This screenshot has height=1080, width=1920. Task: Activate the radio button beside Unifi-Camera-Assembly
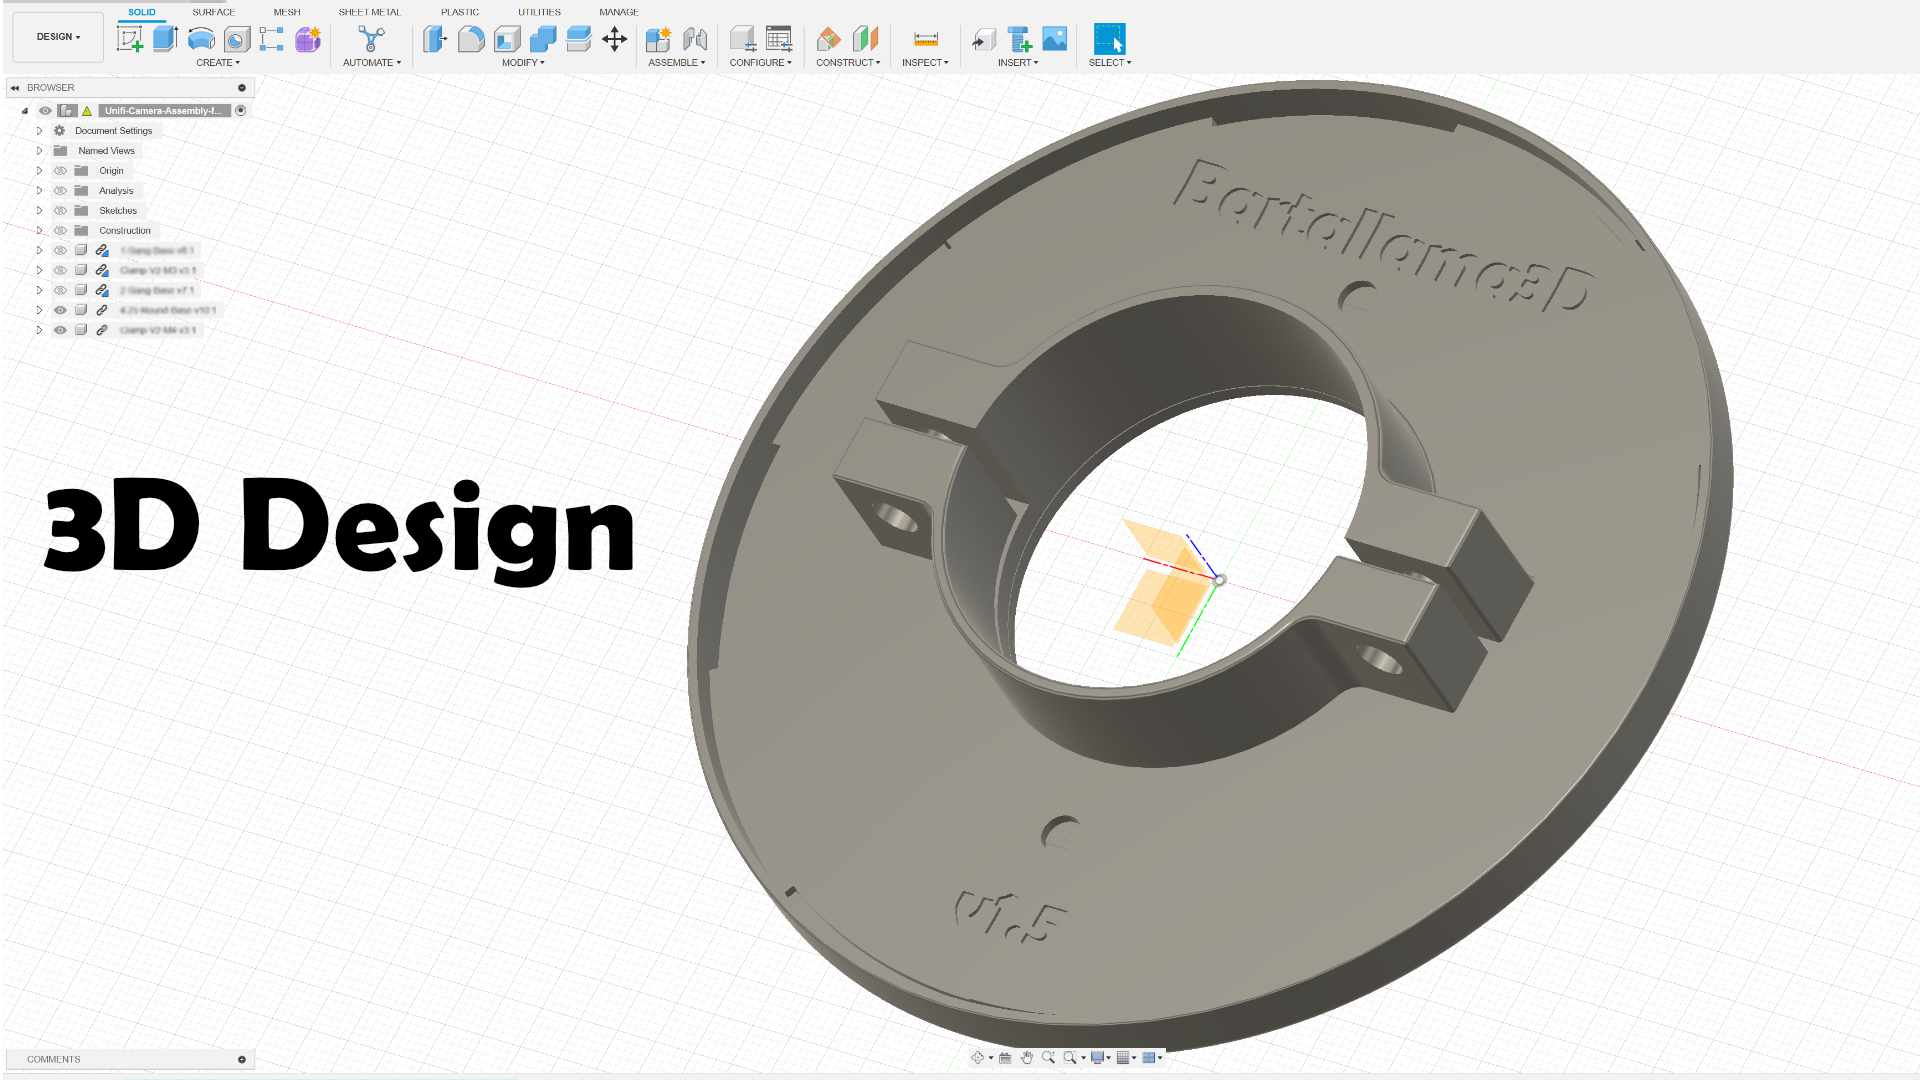pyautogui.click(x=240, y=111)
